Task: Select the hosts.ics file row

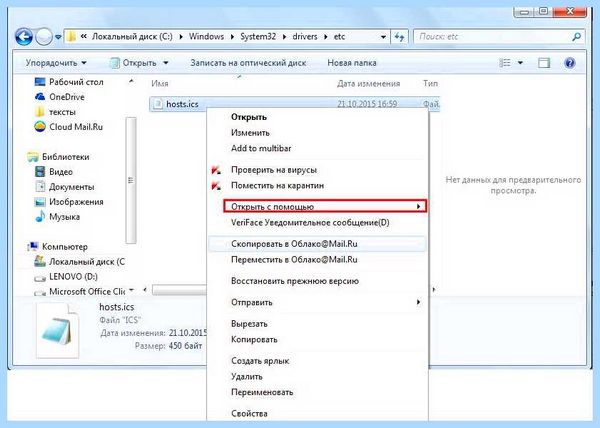Action: 294,104
